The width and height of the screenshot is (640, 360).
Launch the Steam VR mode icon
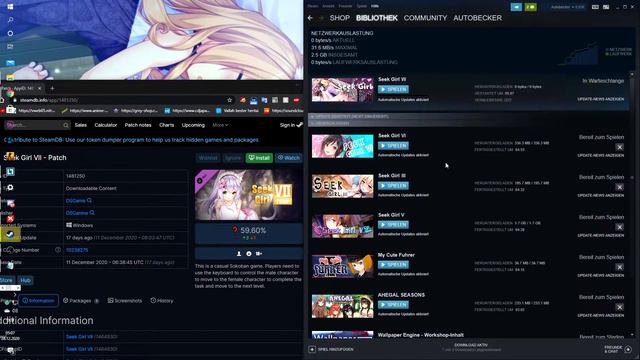tap(596, 7)
